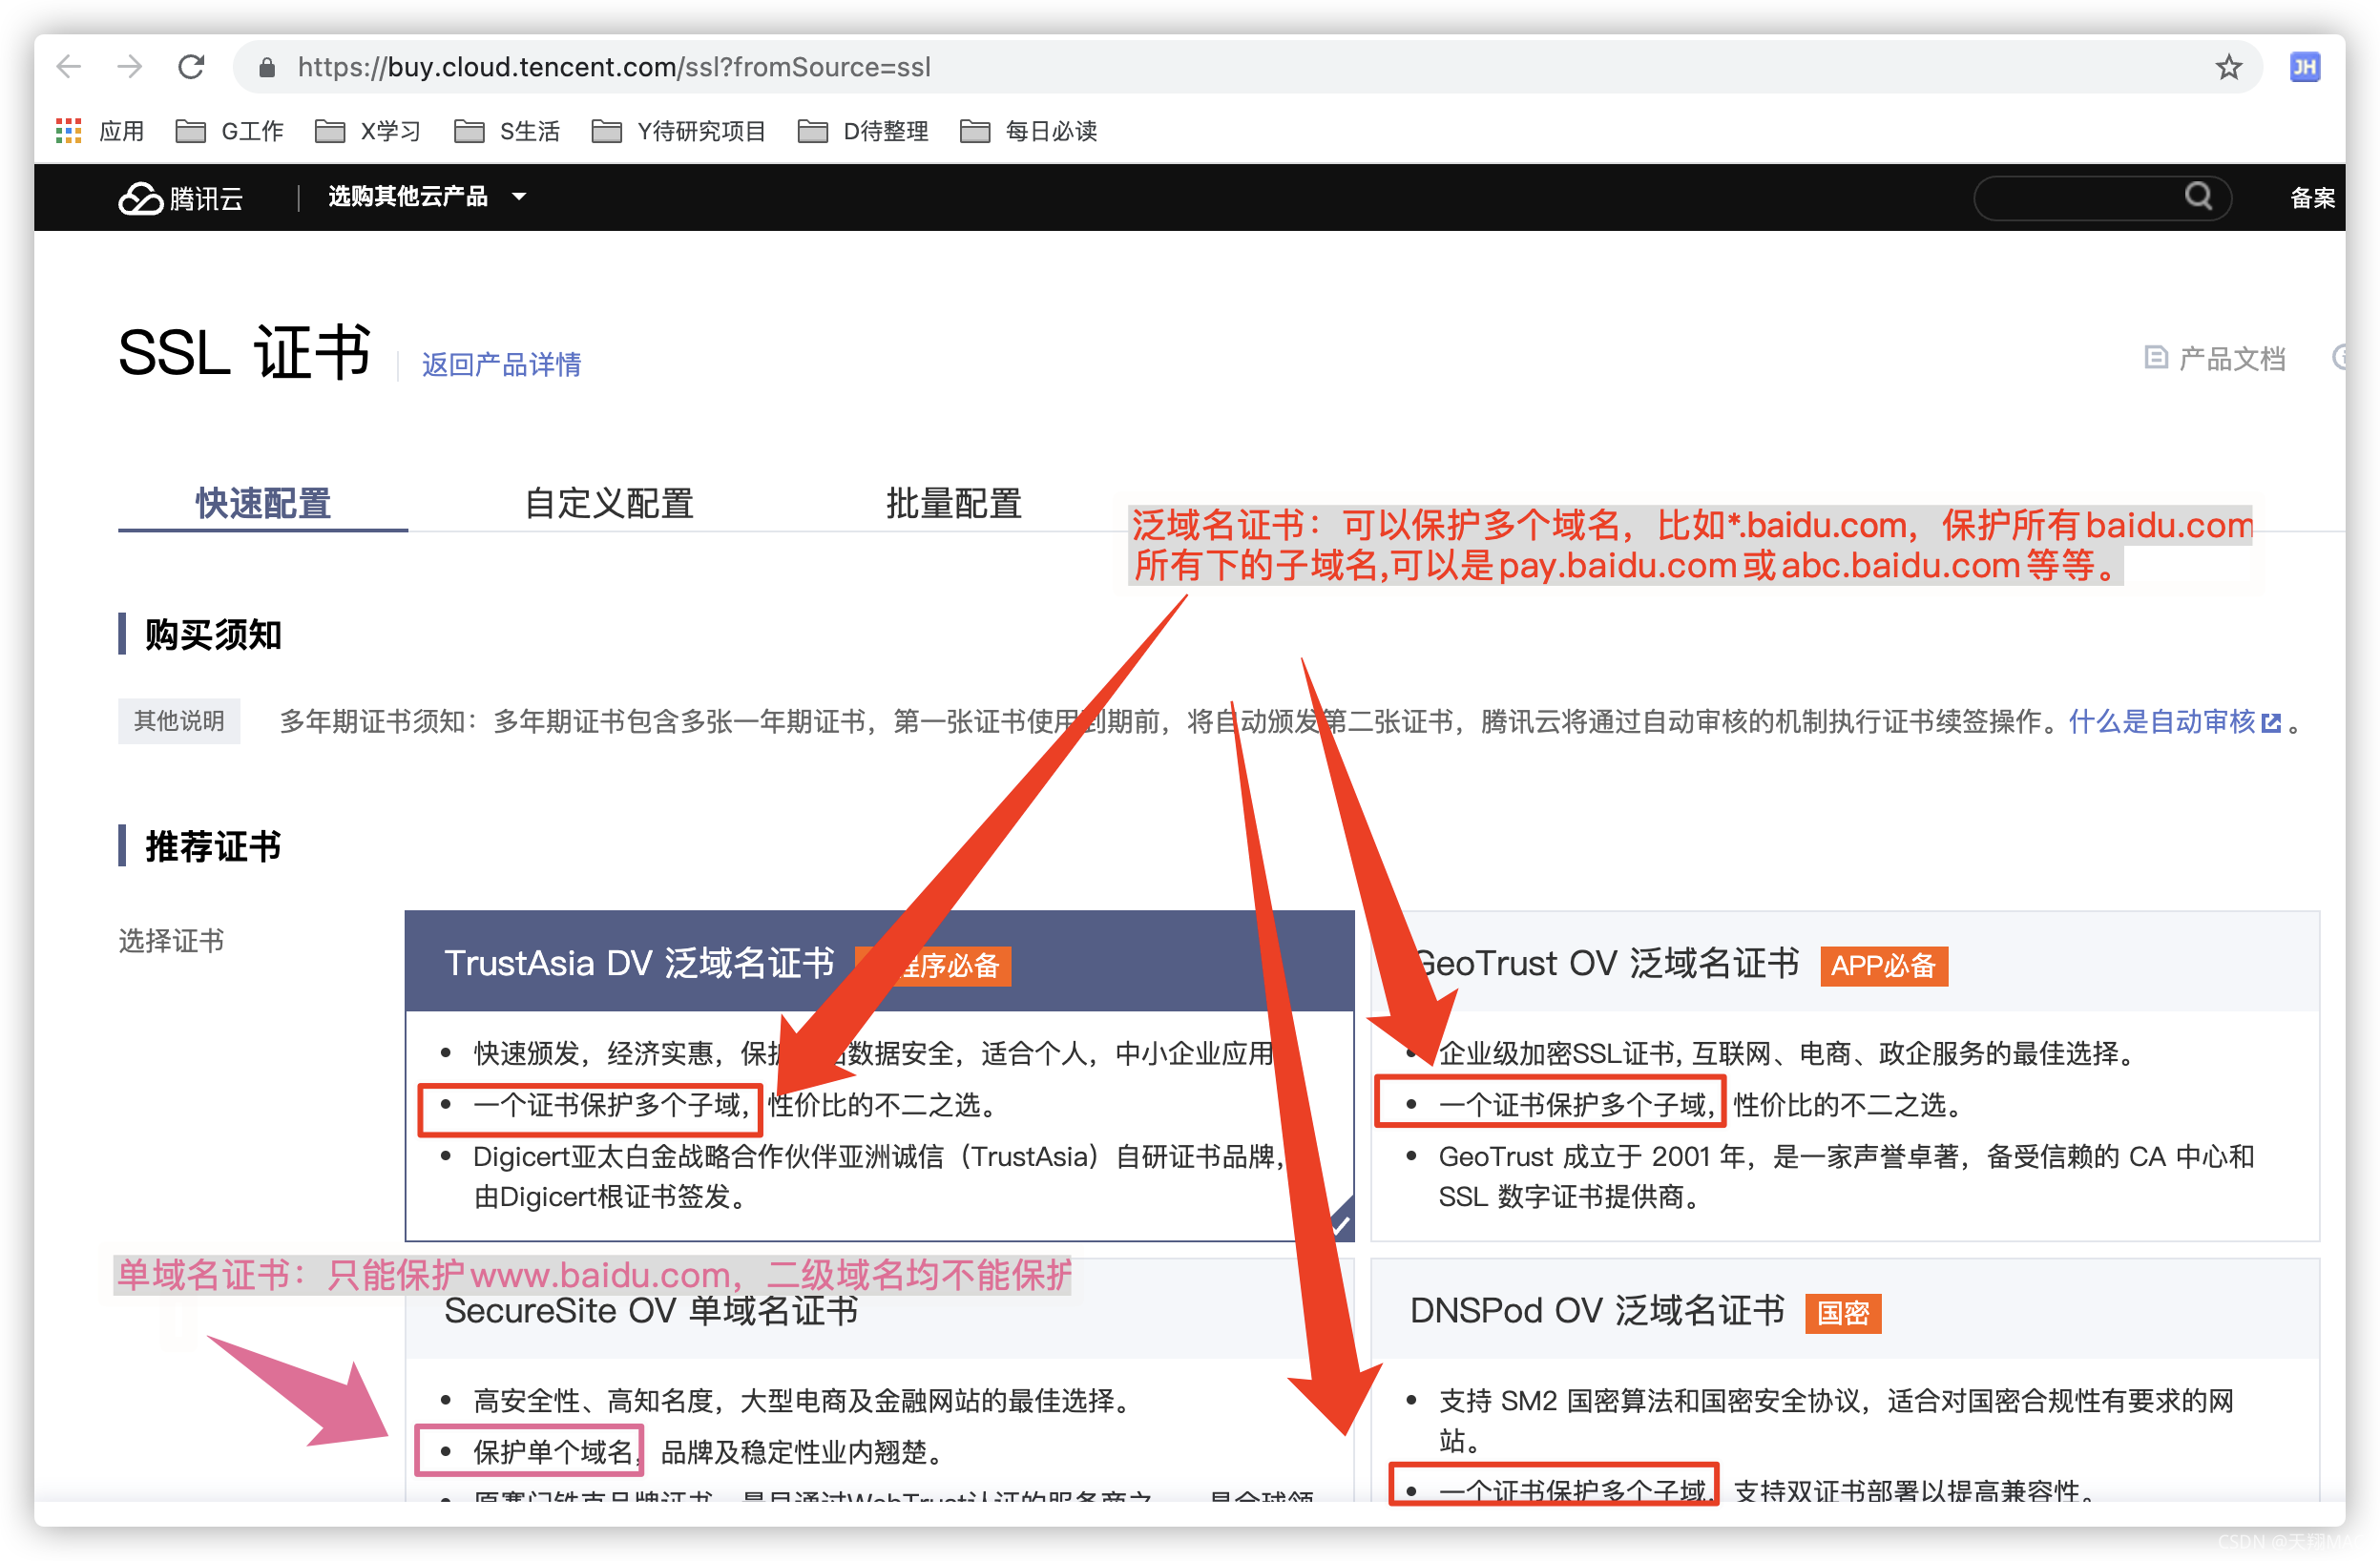The image size is (2380, 1561).
Task: Reload the page with refresh icon
Action: [x=191, y=67]
